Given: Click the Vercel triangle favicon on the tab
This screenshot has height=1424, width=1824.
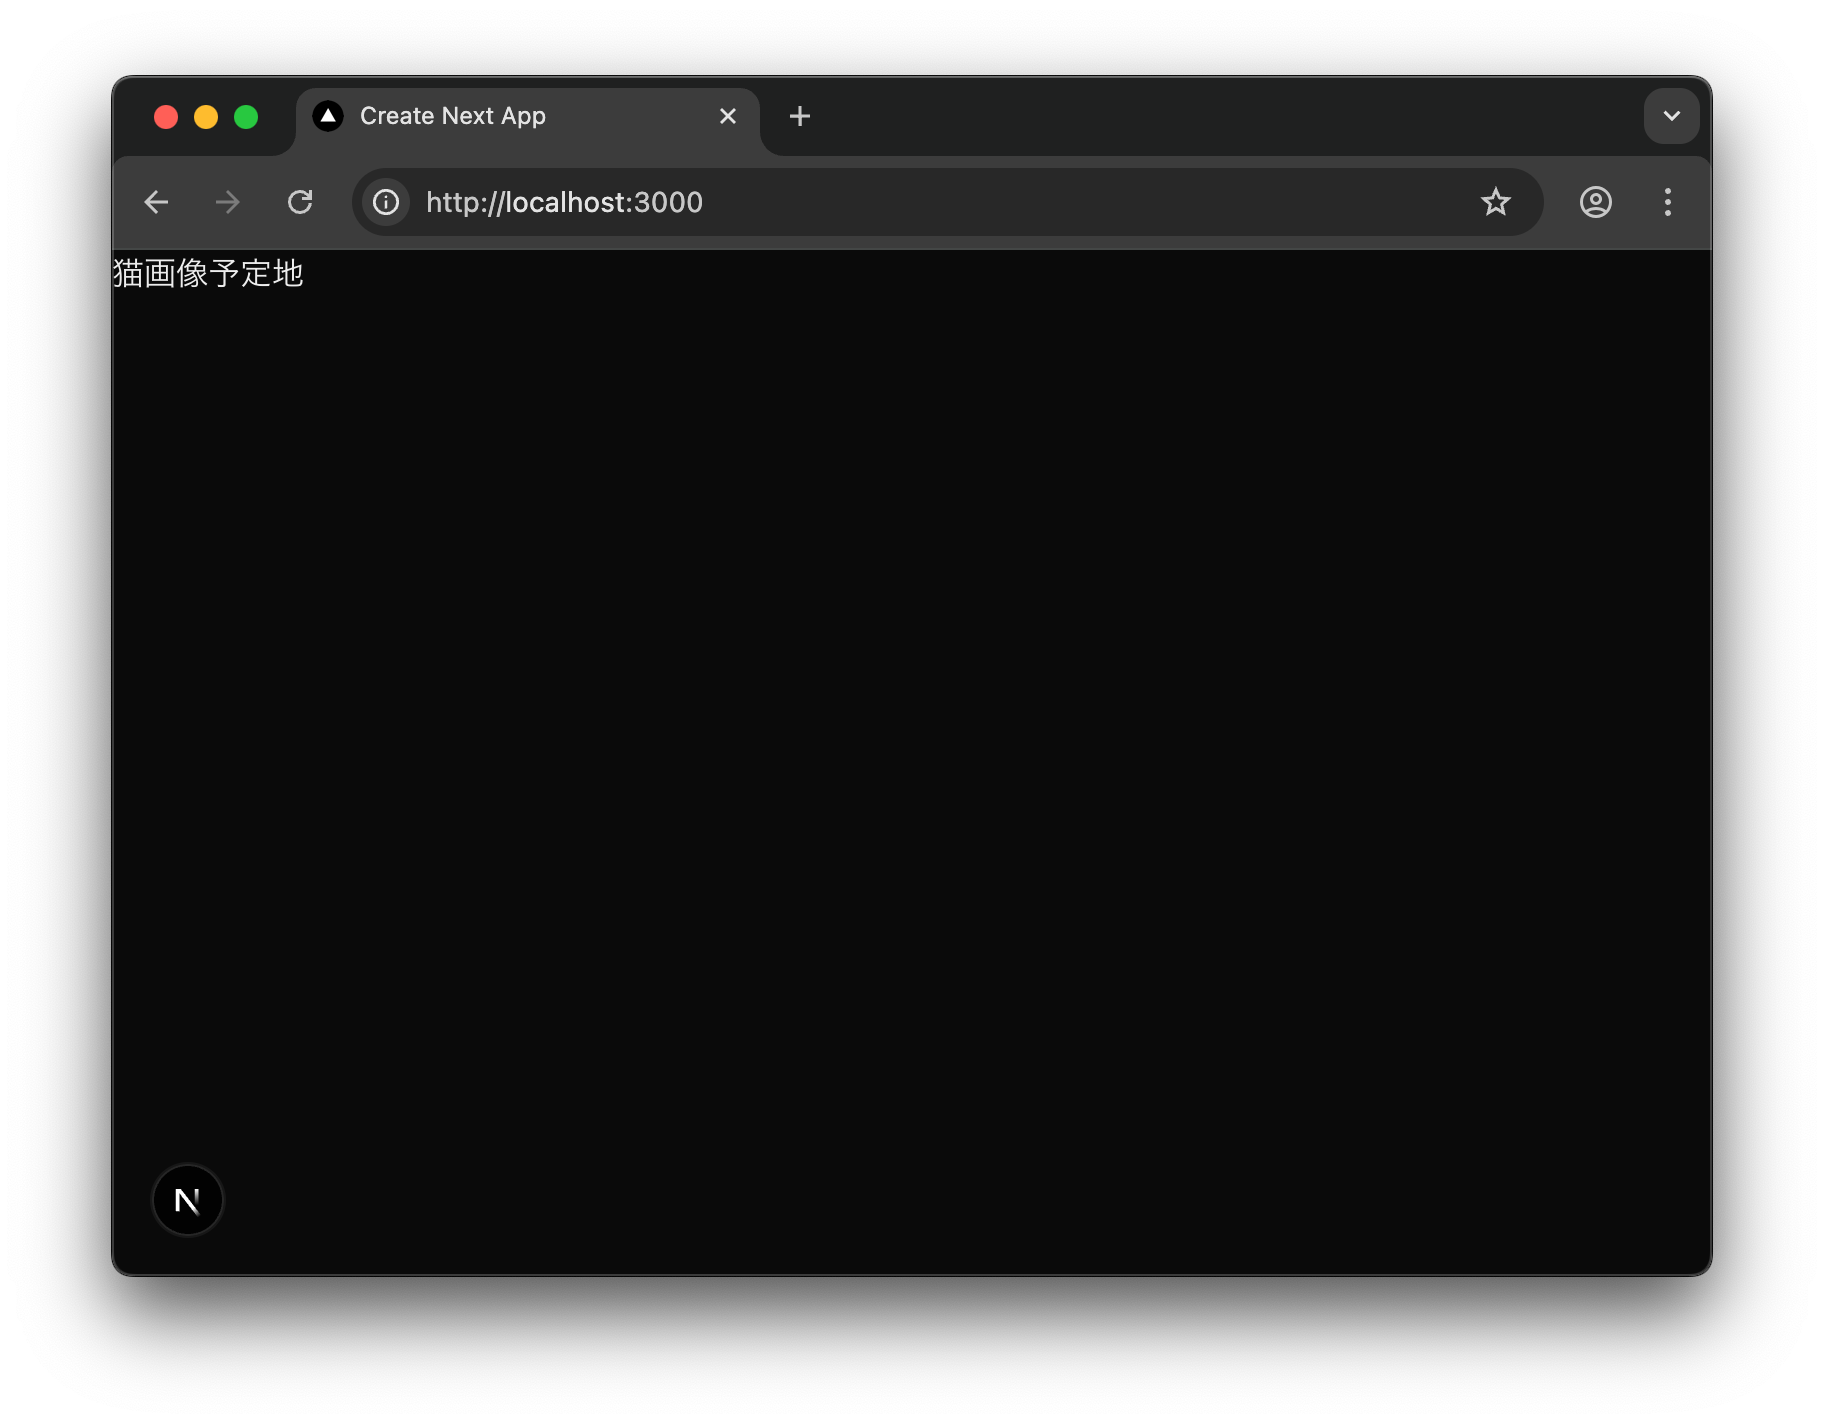Looking at the screenshot, I should (x=328, y=115).
